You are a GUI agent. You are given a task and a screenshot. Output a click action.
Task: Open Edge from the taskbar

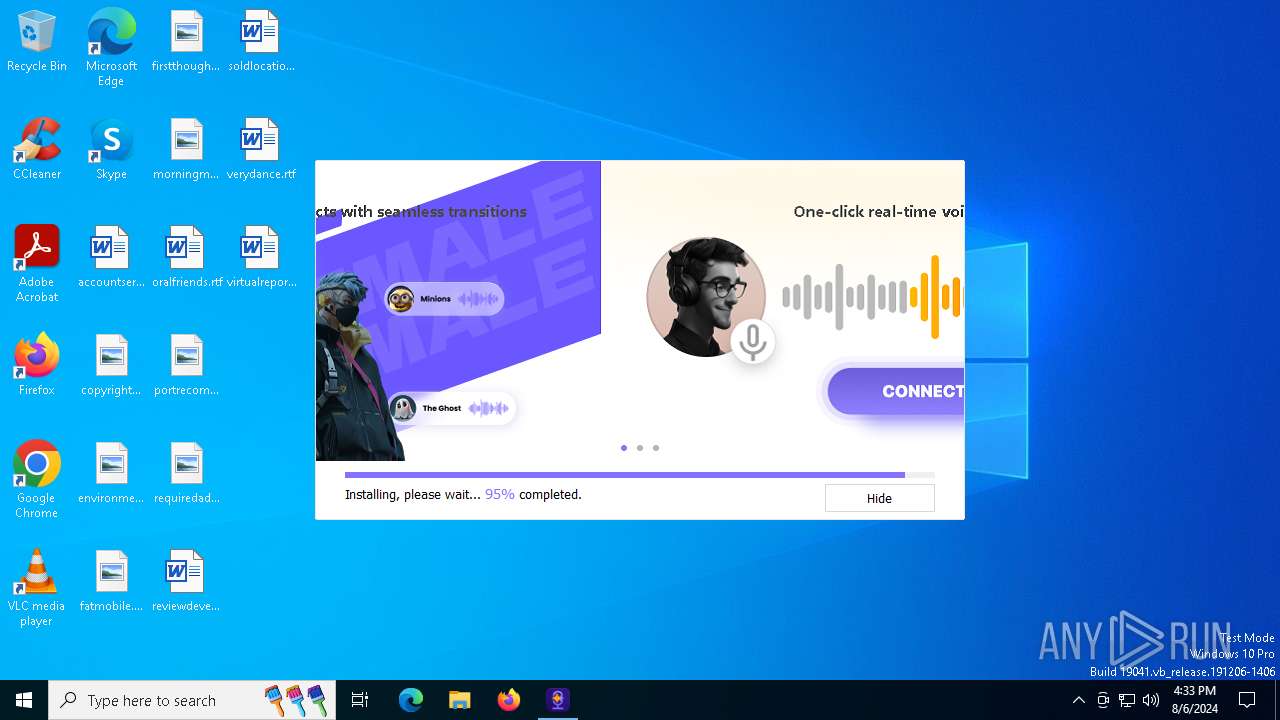point(411,700)
